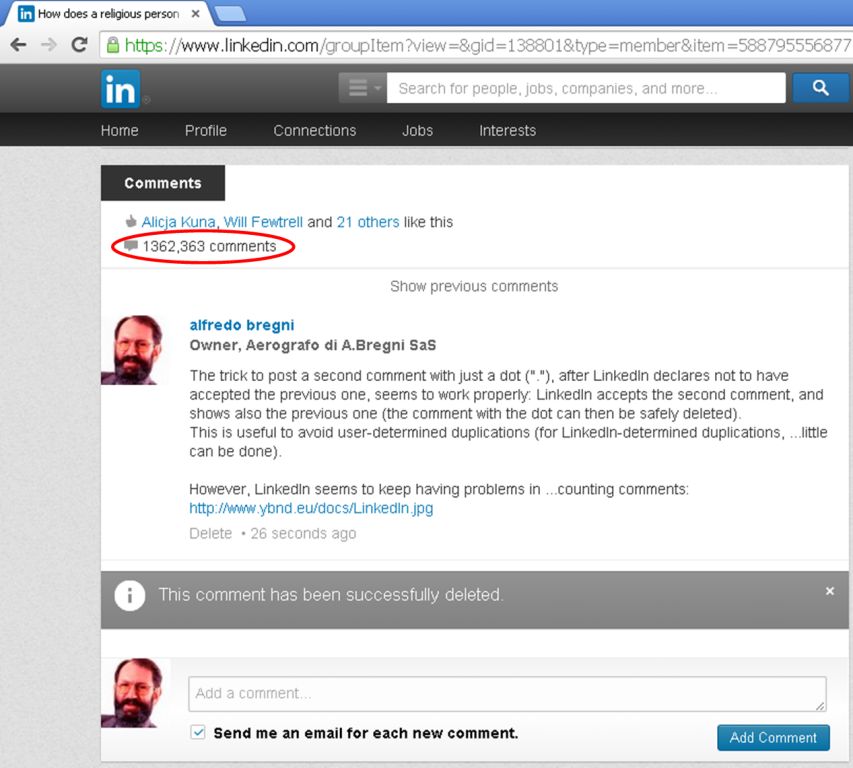Show the '21 others' who liked this
Image resolution: width=853 pixels, height=768 pixels.
(x=368, y=222)
